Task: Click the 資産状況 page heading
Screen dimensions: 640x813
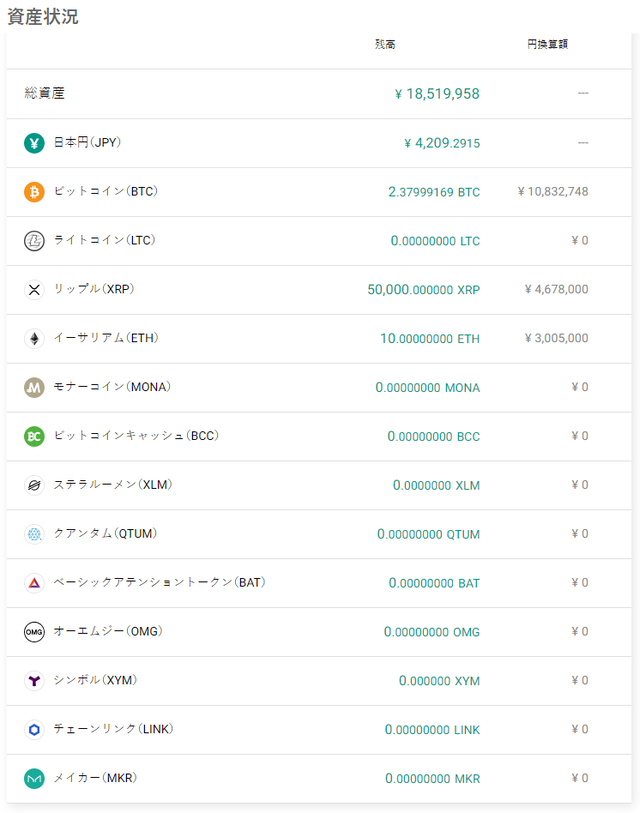Action: (x=43, y=17)
